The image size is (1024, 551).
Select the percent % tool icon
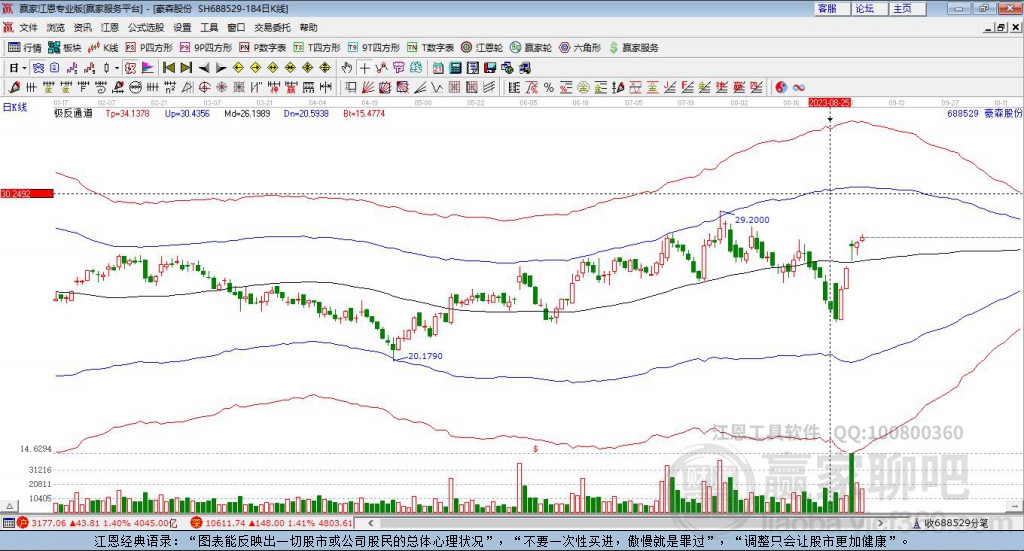549,87
